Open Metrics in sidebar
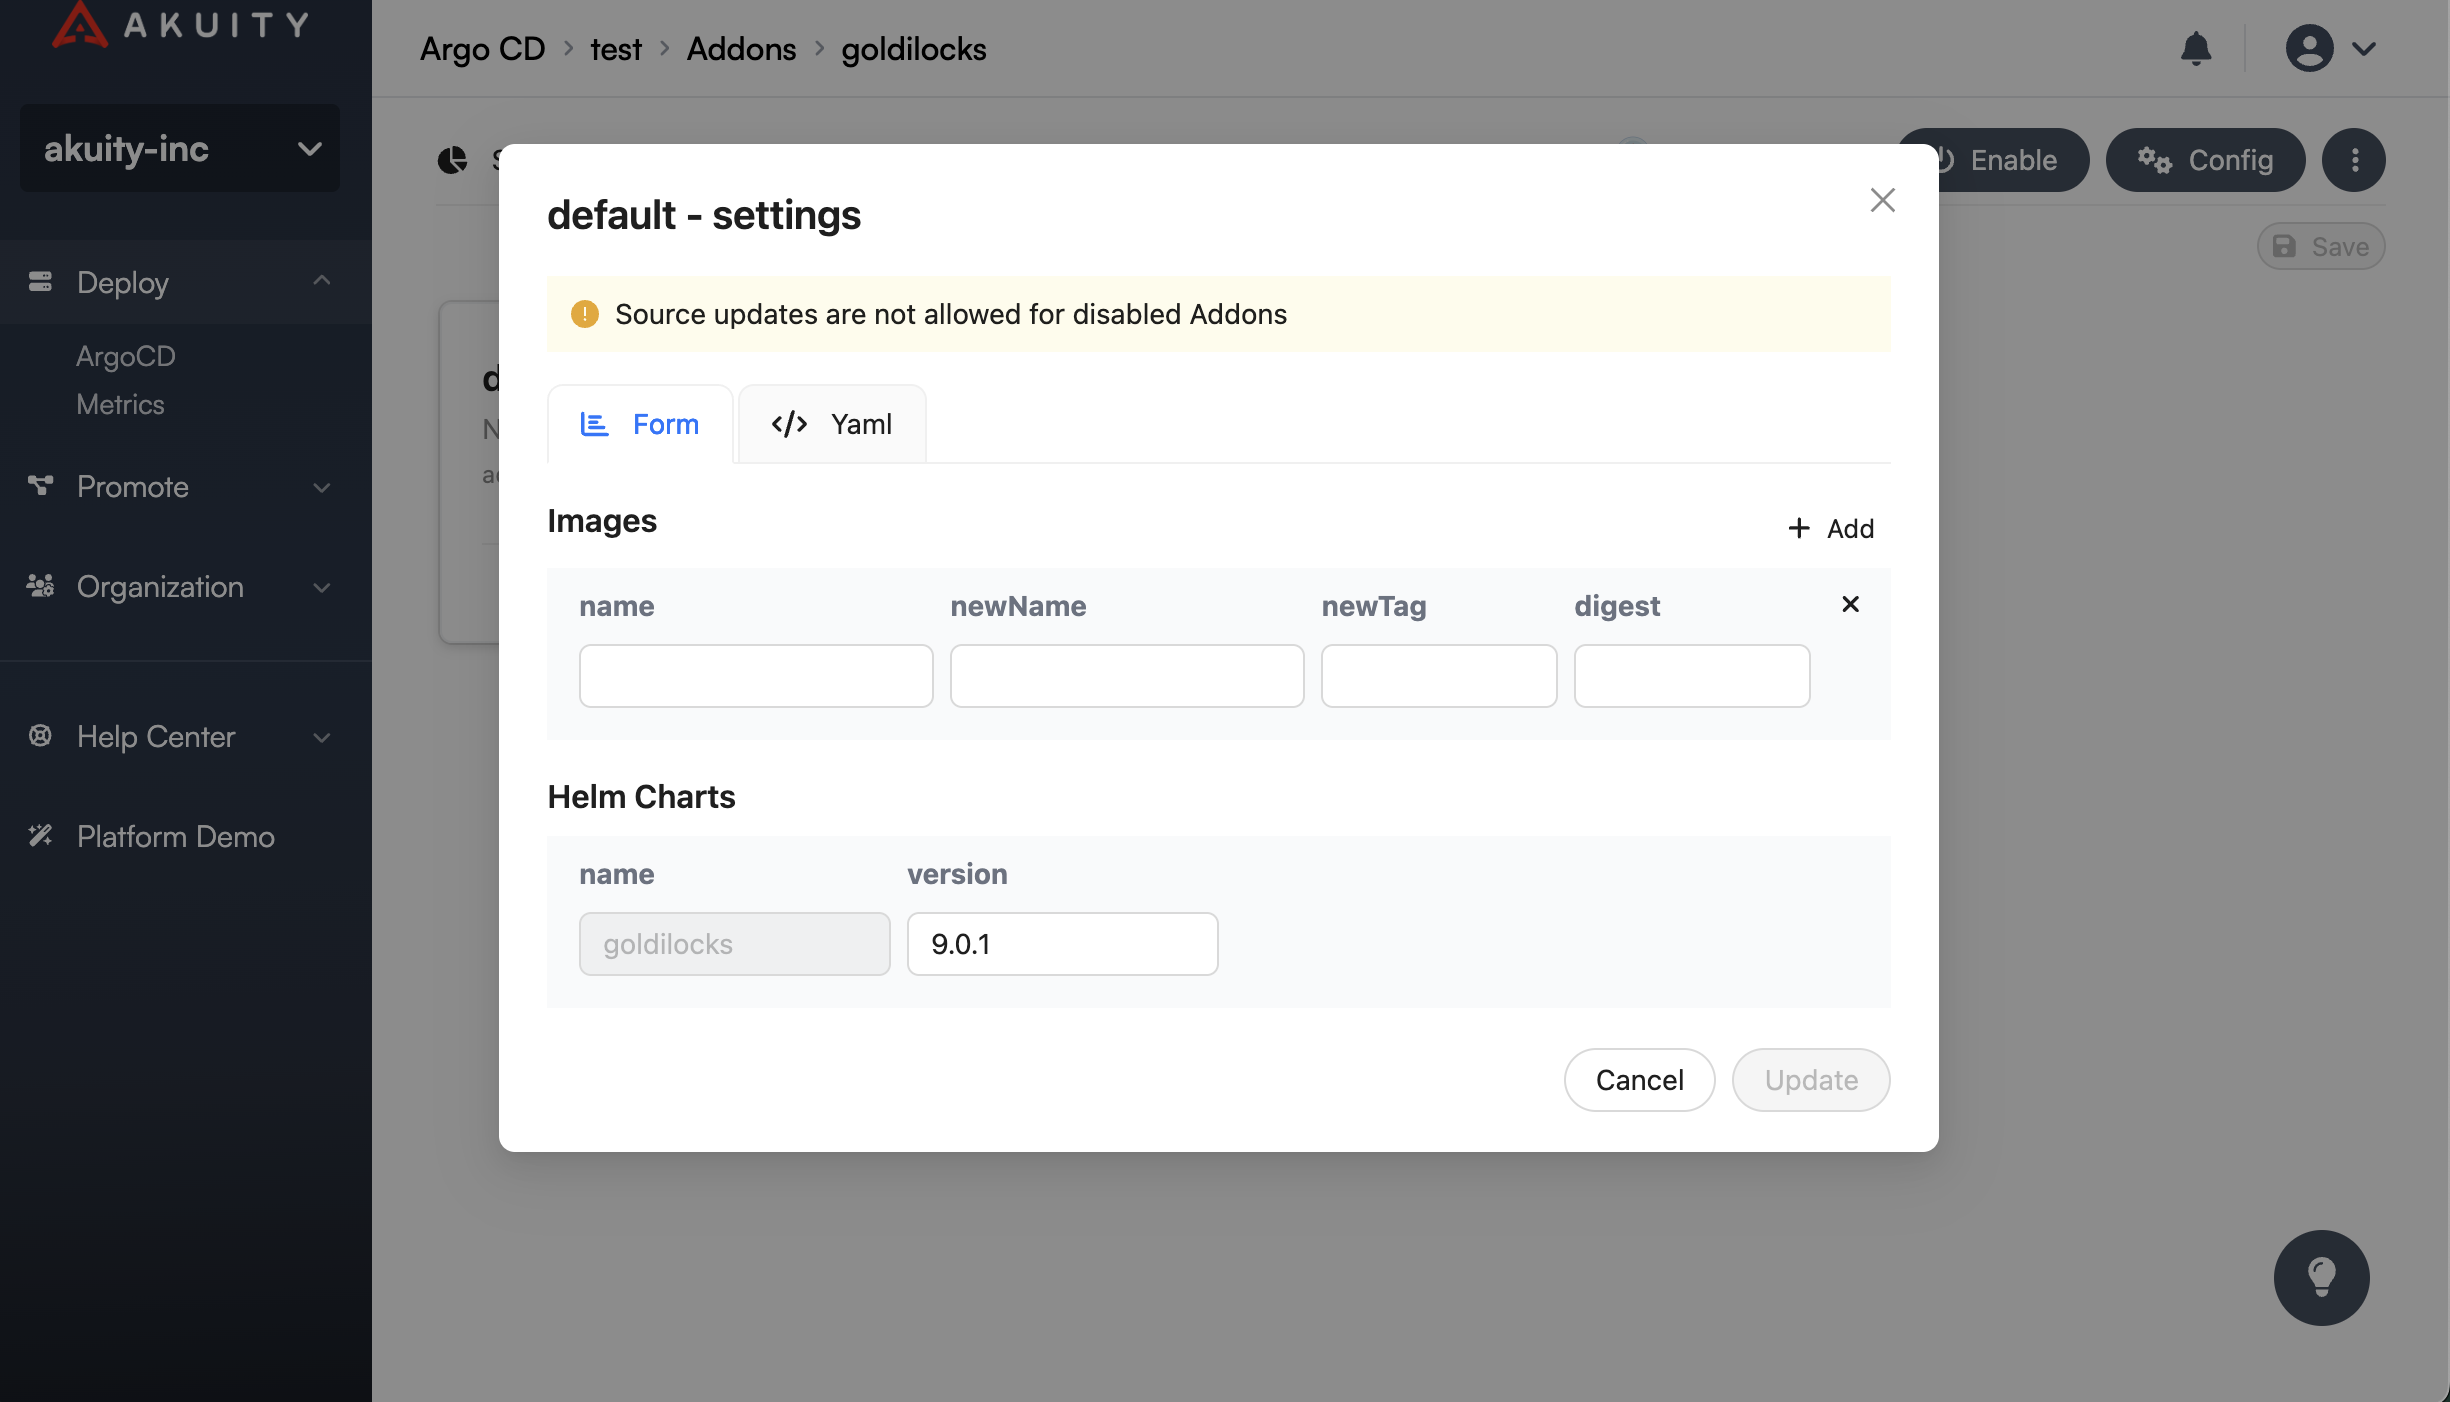The image size is (2450, 1402). point(120,404)
